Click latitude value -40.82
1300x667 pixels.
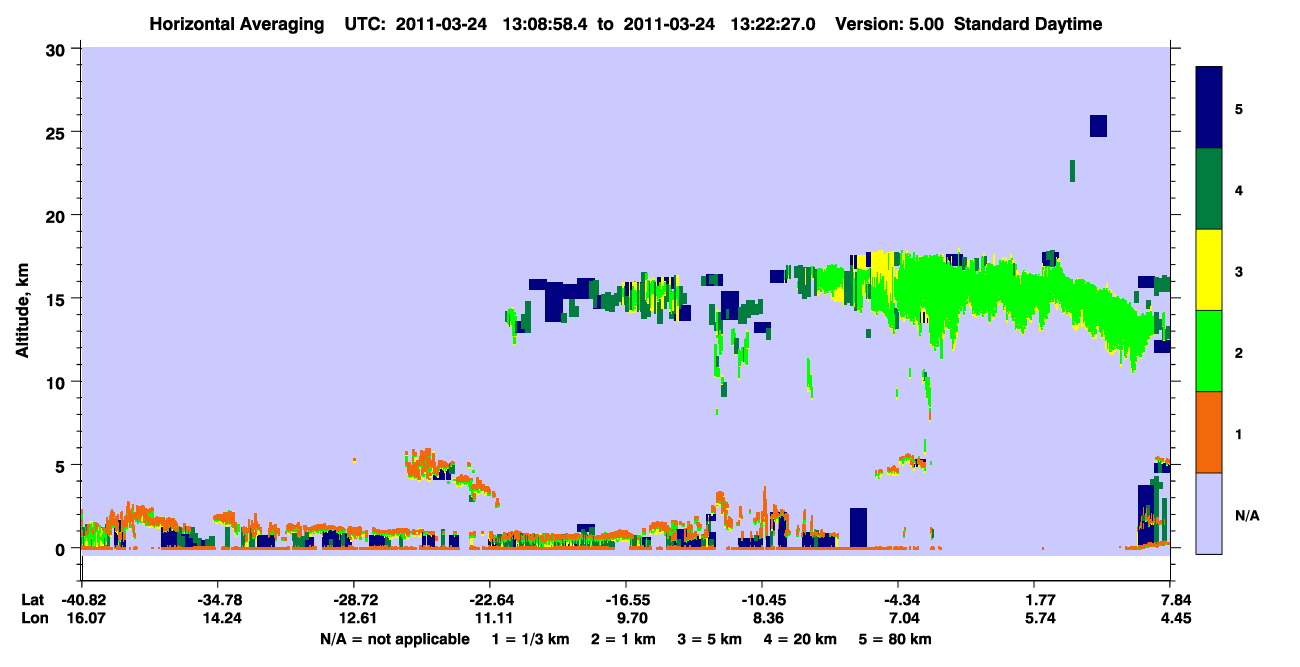(82, 600)
